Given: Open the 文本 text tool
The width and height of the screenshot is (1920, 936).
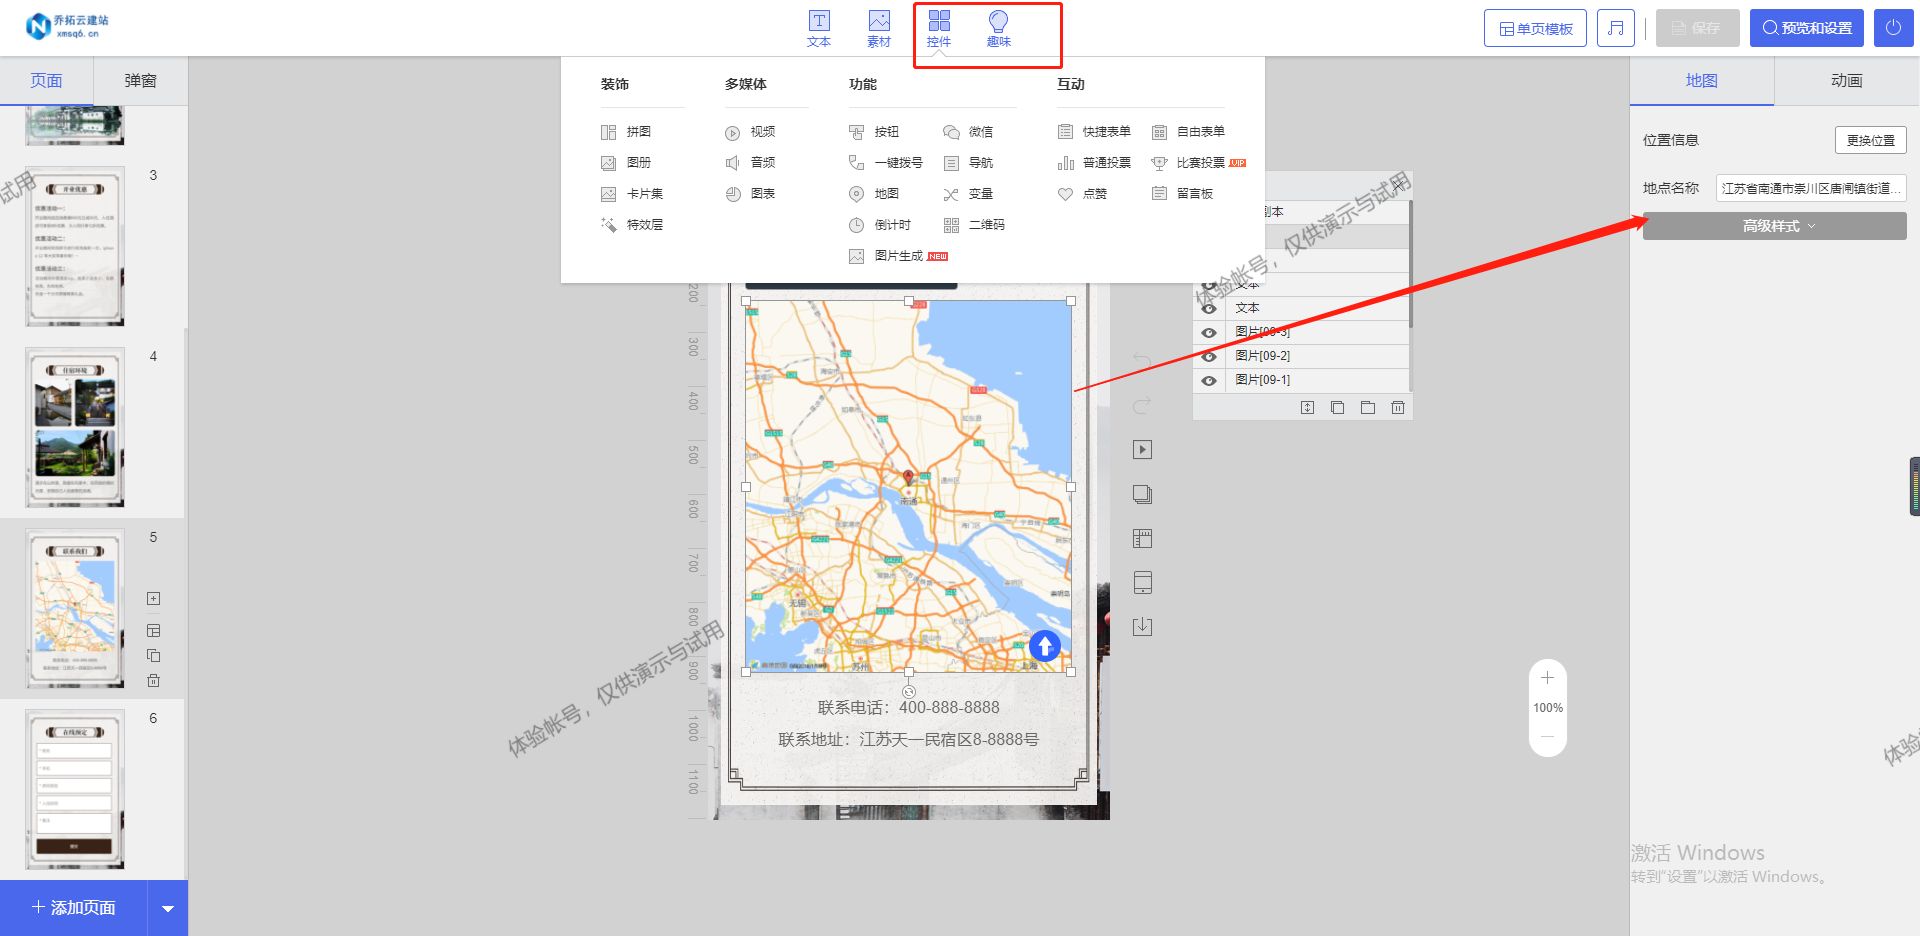Looking at the screenshot, I should tap(818, 28).
